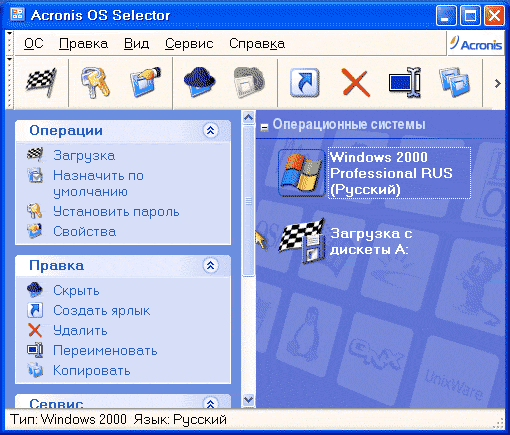Click the icon beside Назначить по умолчанию
This screenshot has width=510, height=435.
click(x=35, y=175)
